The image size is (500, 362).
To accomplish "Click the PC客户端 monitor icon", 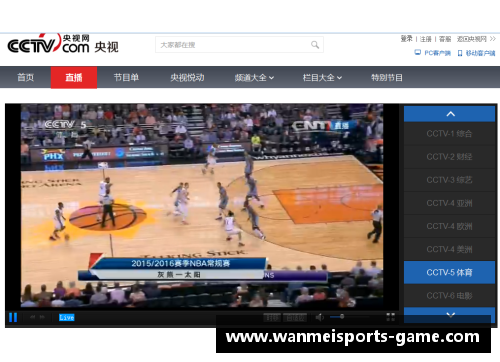I will point(417,53).
